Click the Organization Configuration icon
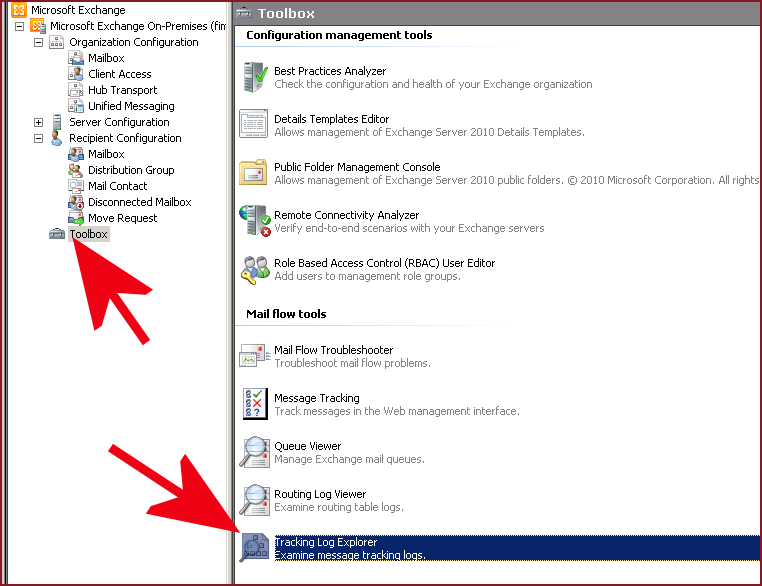The height and width of the screenshot is (586, 762). click(x=57, y=42)
